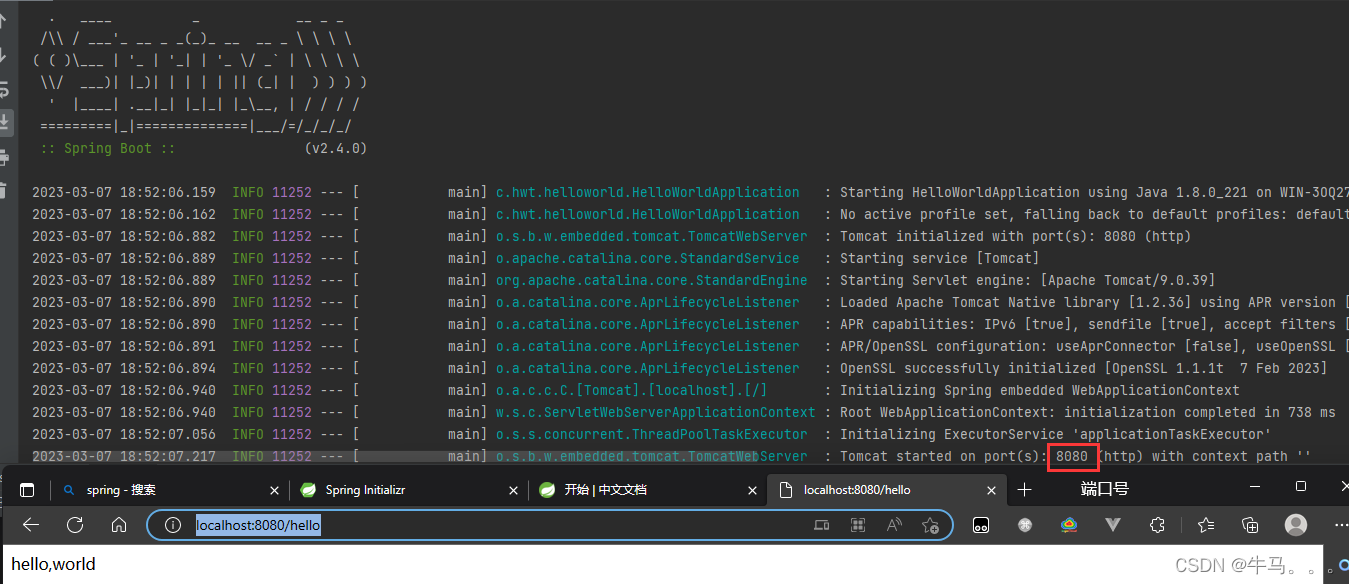The image size is (1349, 584).
Task: Click the clear all trash icon in console sidebar
Action: 4,189
